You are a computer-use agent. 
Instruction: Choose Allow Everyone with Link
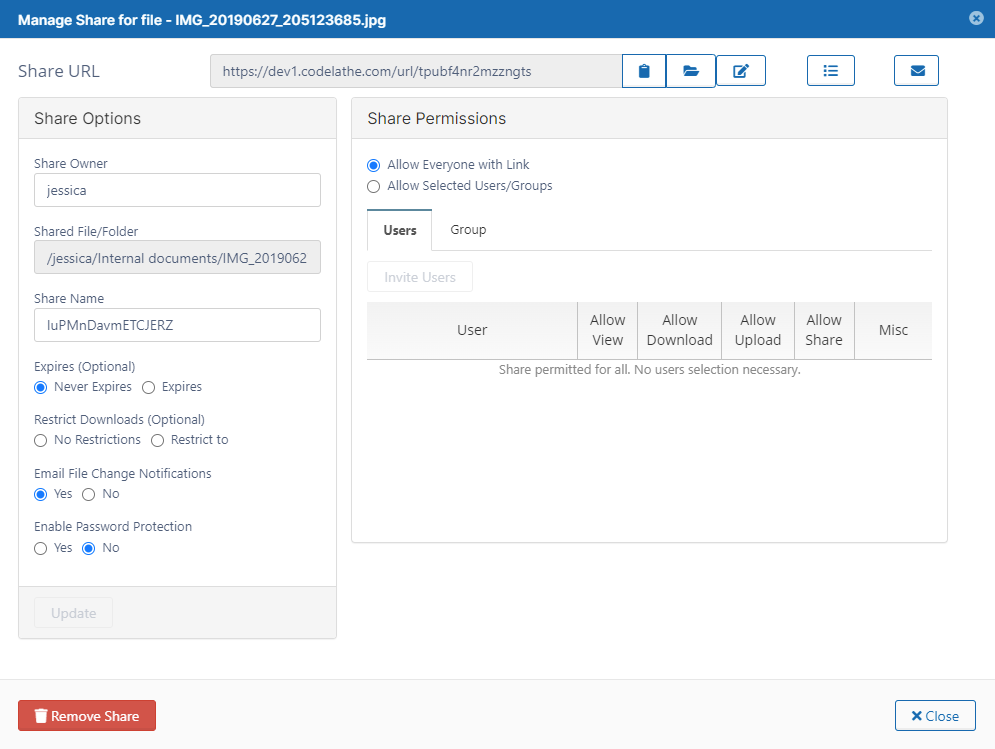[x=374, y=165]
